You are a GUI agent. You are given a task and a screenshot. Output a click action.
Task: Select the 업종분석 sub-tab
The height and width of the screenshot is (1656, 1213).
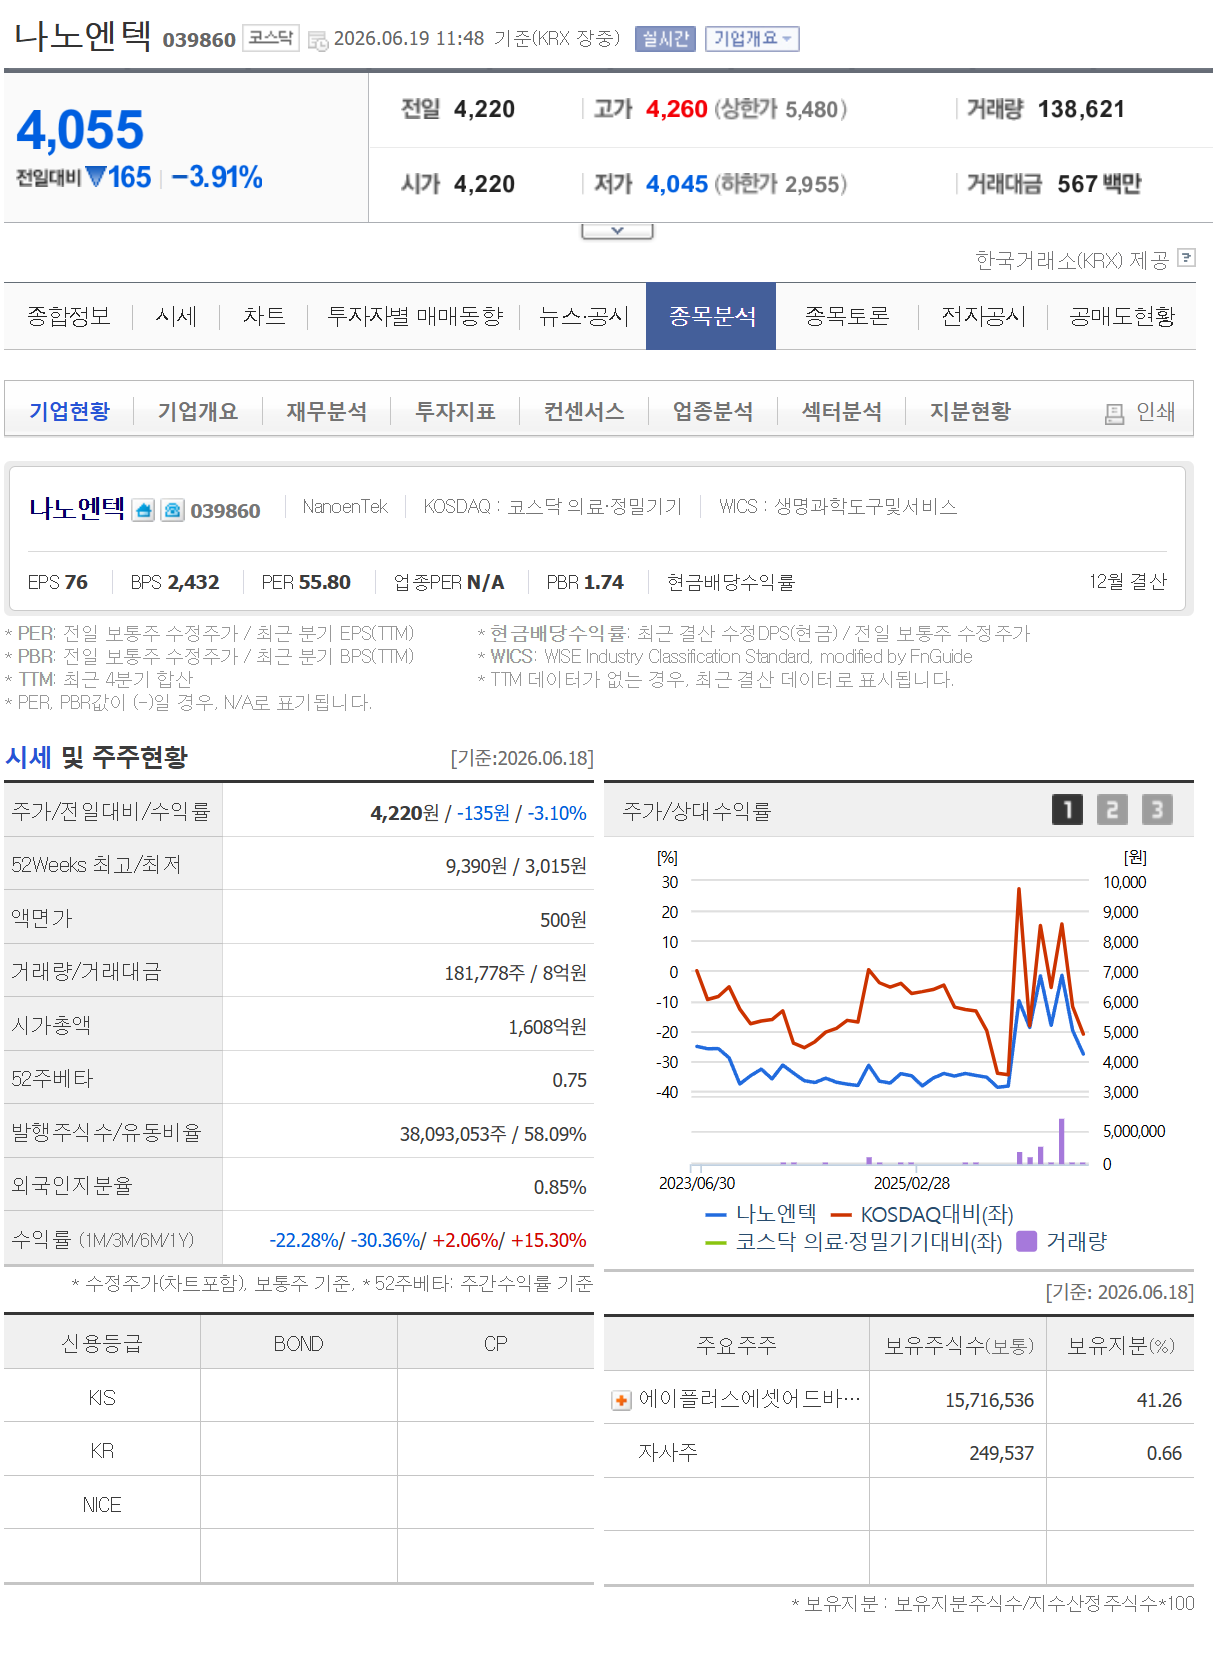click(713, 411)
